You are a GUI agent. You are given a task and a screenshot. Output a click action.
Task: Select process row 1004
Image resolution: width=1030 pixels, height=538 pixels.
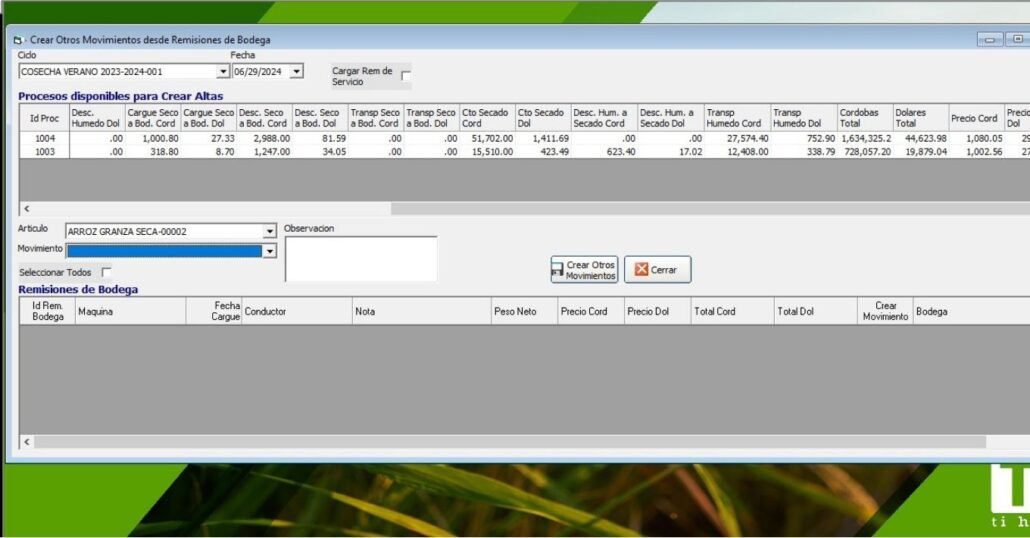45,139
